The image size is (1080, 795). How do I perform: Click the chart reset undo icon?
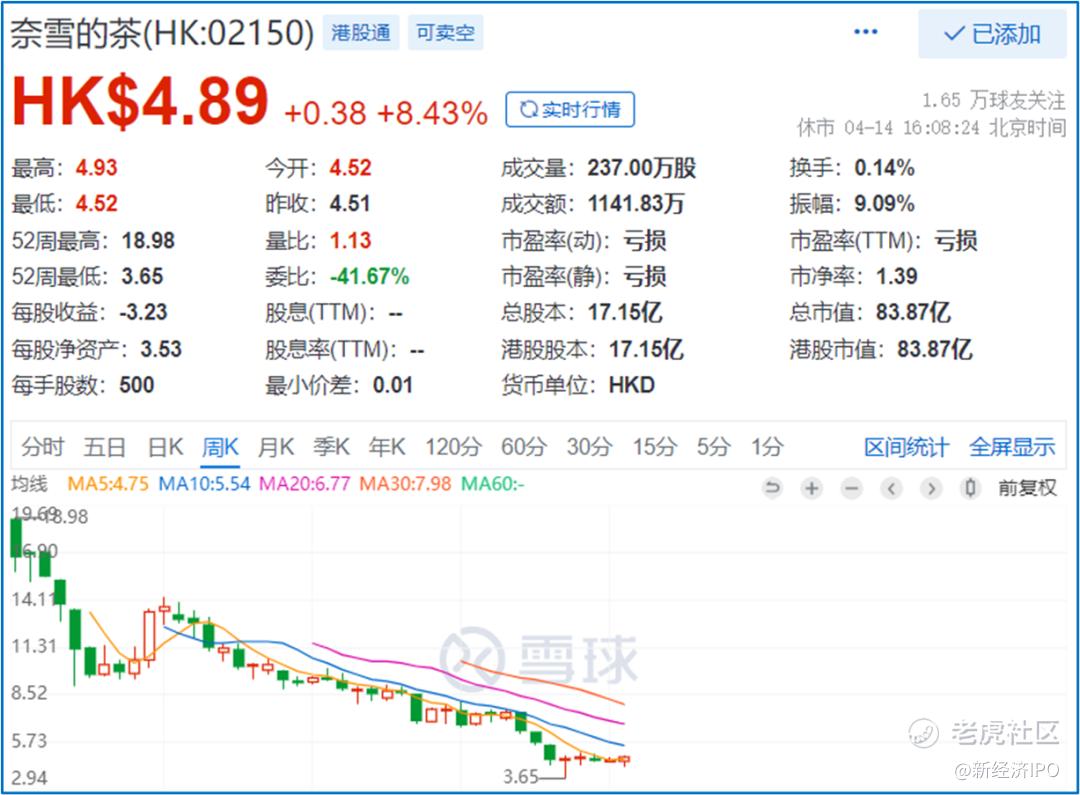pos(772,488)
